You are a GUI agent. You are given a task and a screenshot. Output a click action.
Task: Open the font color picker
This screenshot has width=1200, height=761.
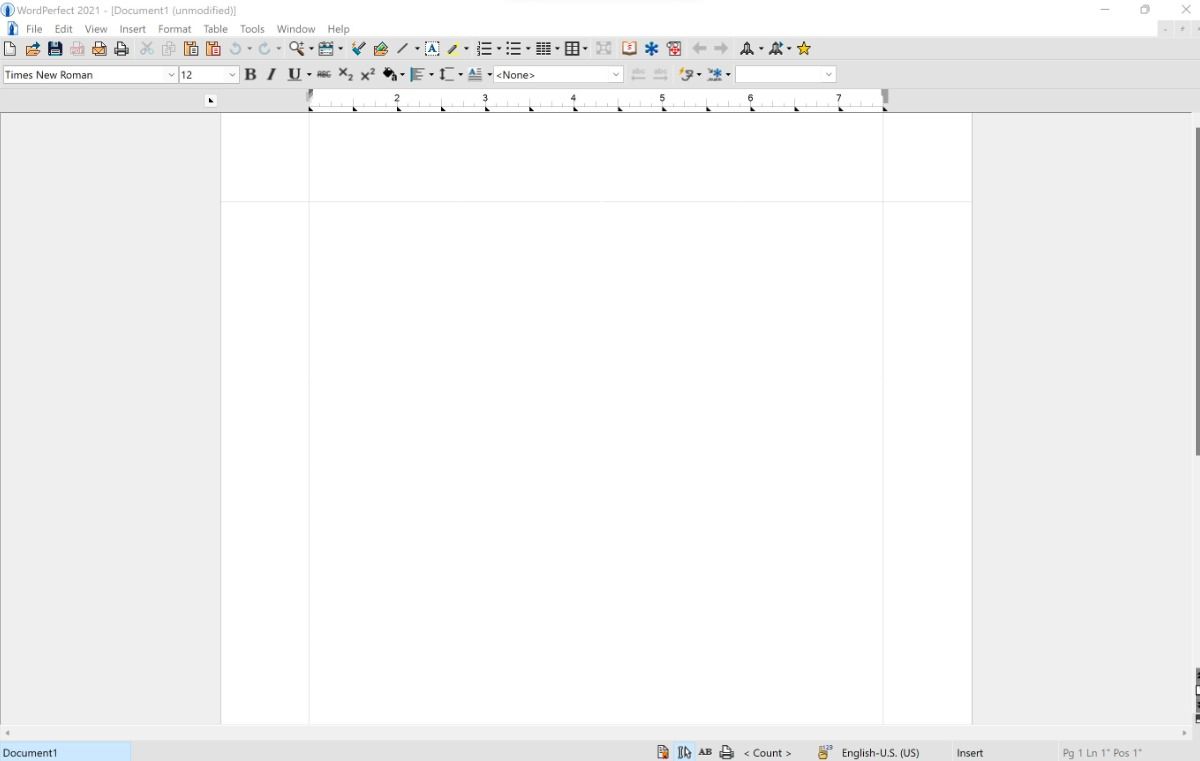pos(388,74)
